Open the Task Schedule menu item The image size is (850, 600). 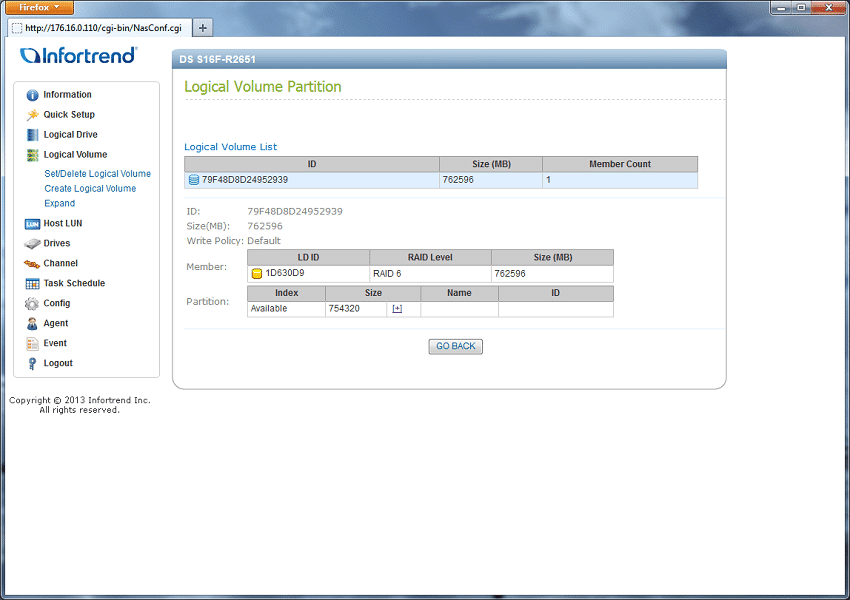click(74, 283)
